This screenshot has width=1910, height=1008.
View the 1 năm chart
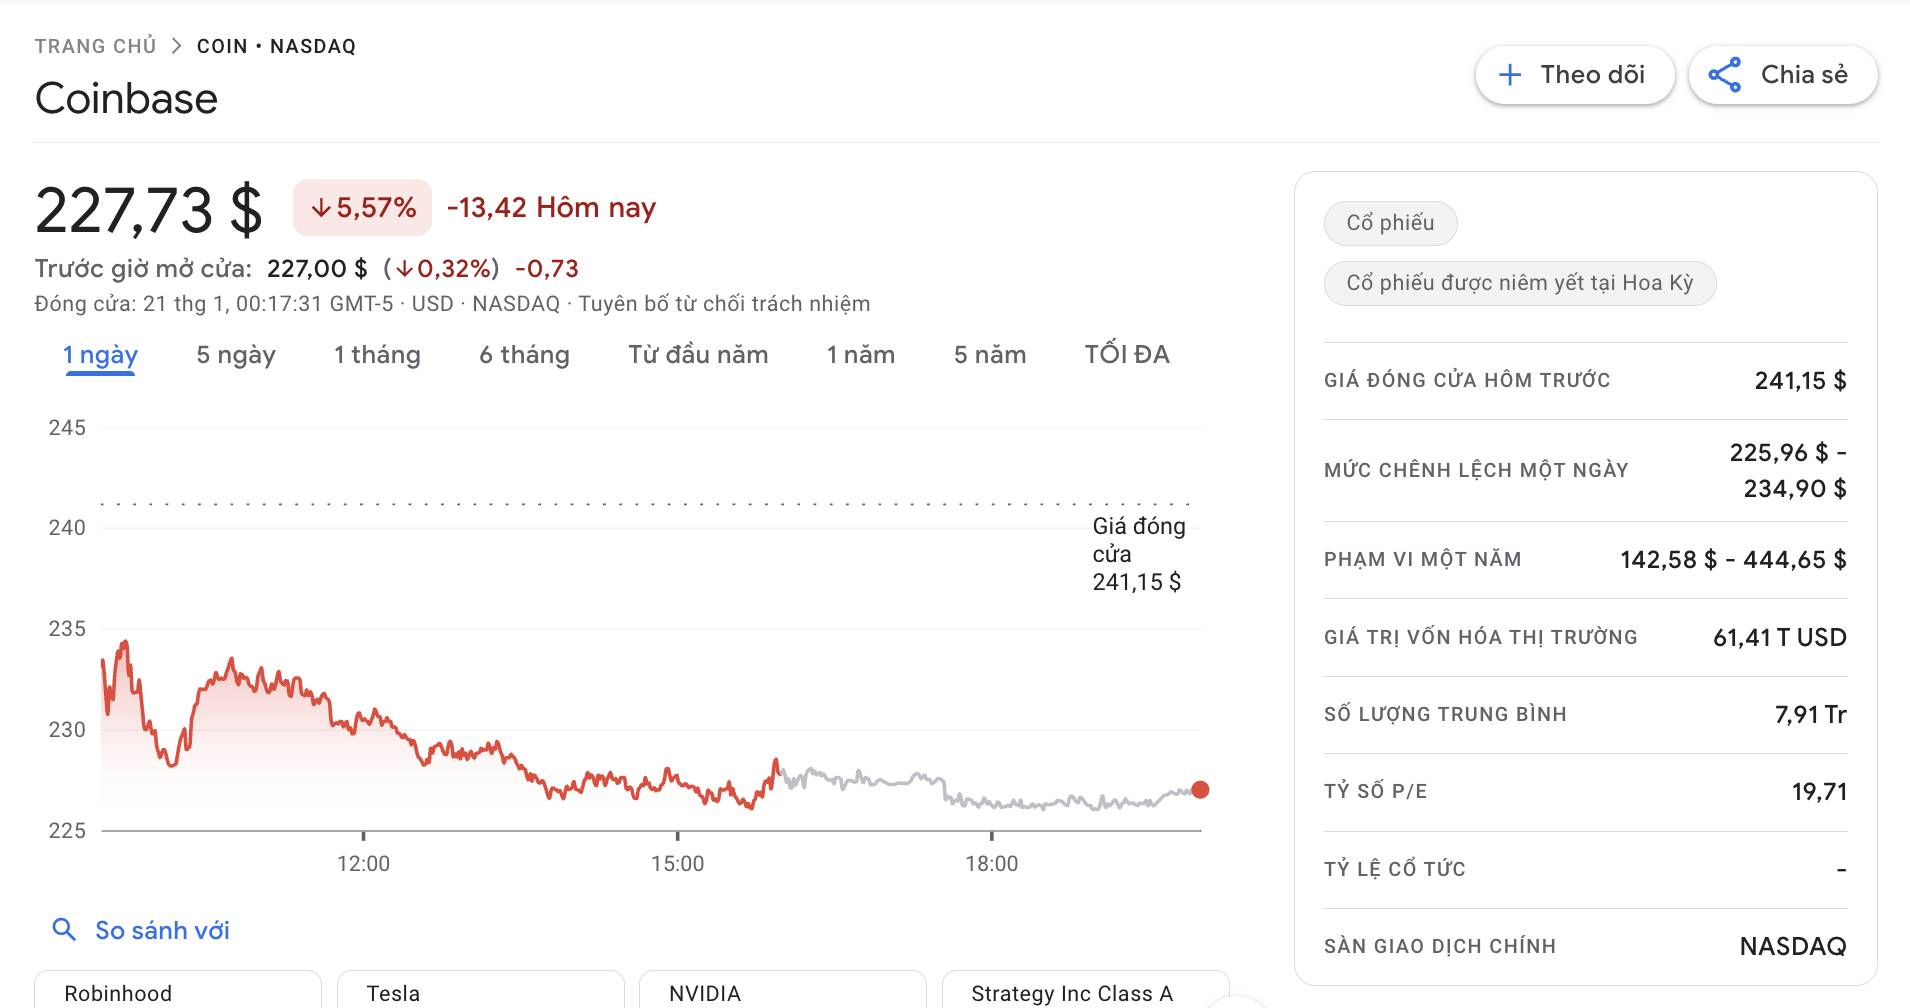[x=860, y=355]
